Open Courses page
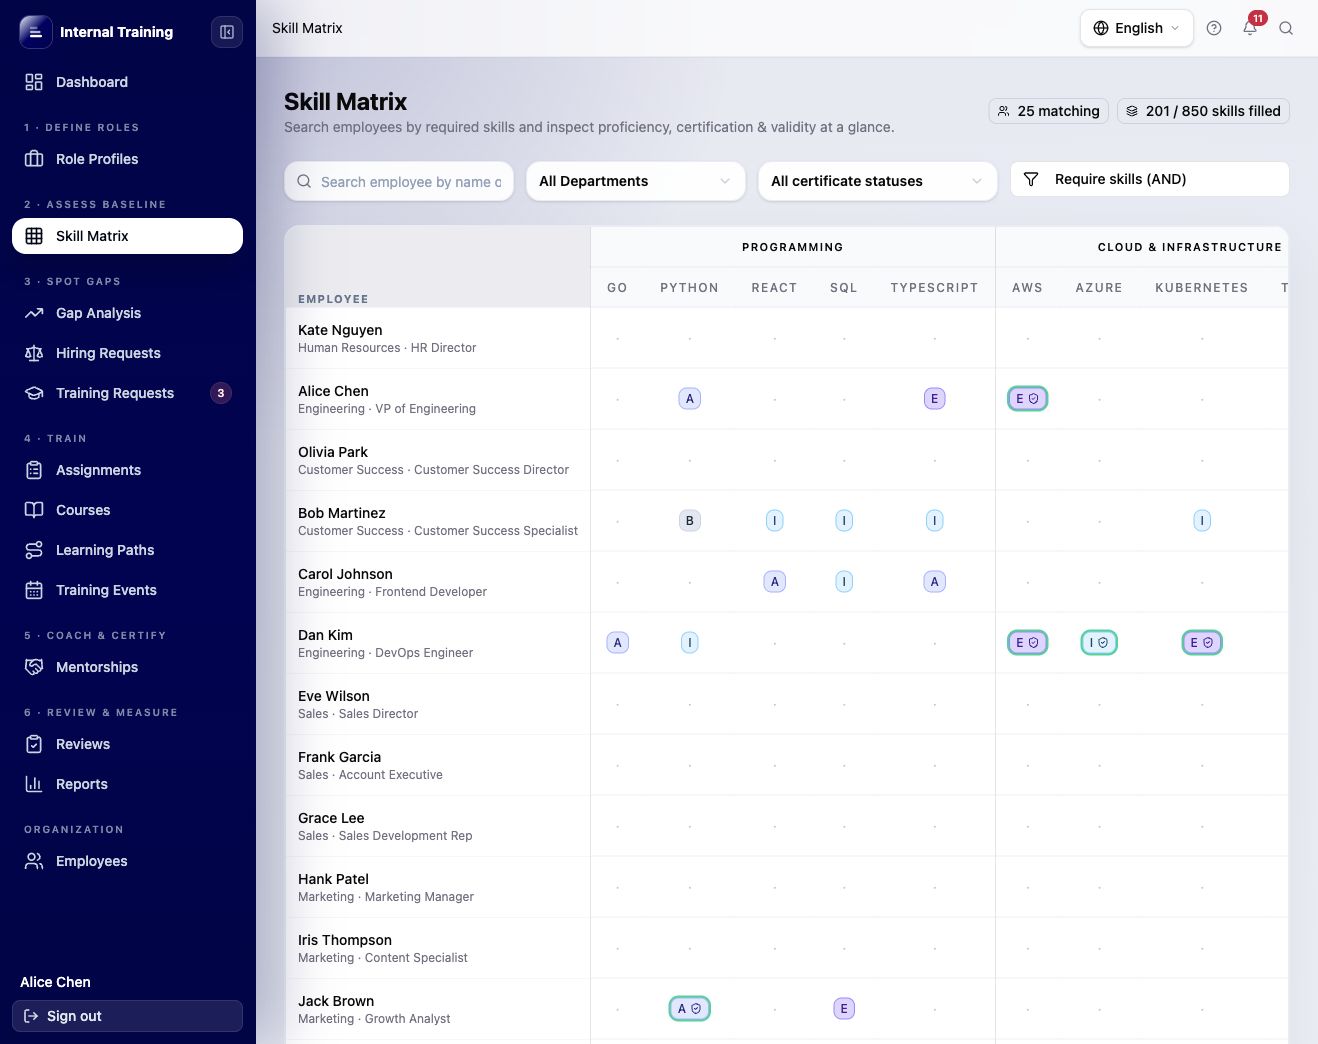 point(127,510)
